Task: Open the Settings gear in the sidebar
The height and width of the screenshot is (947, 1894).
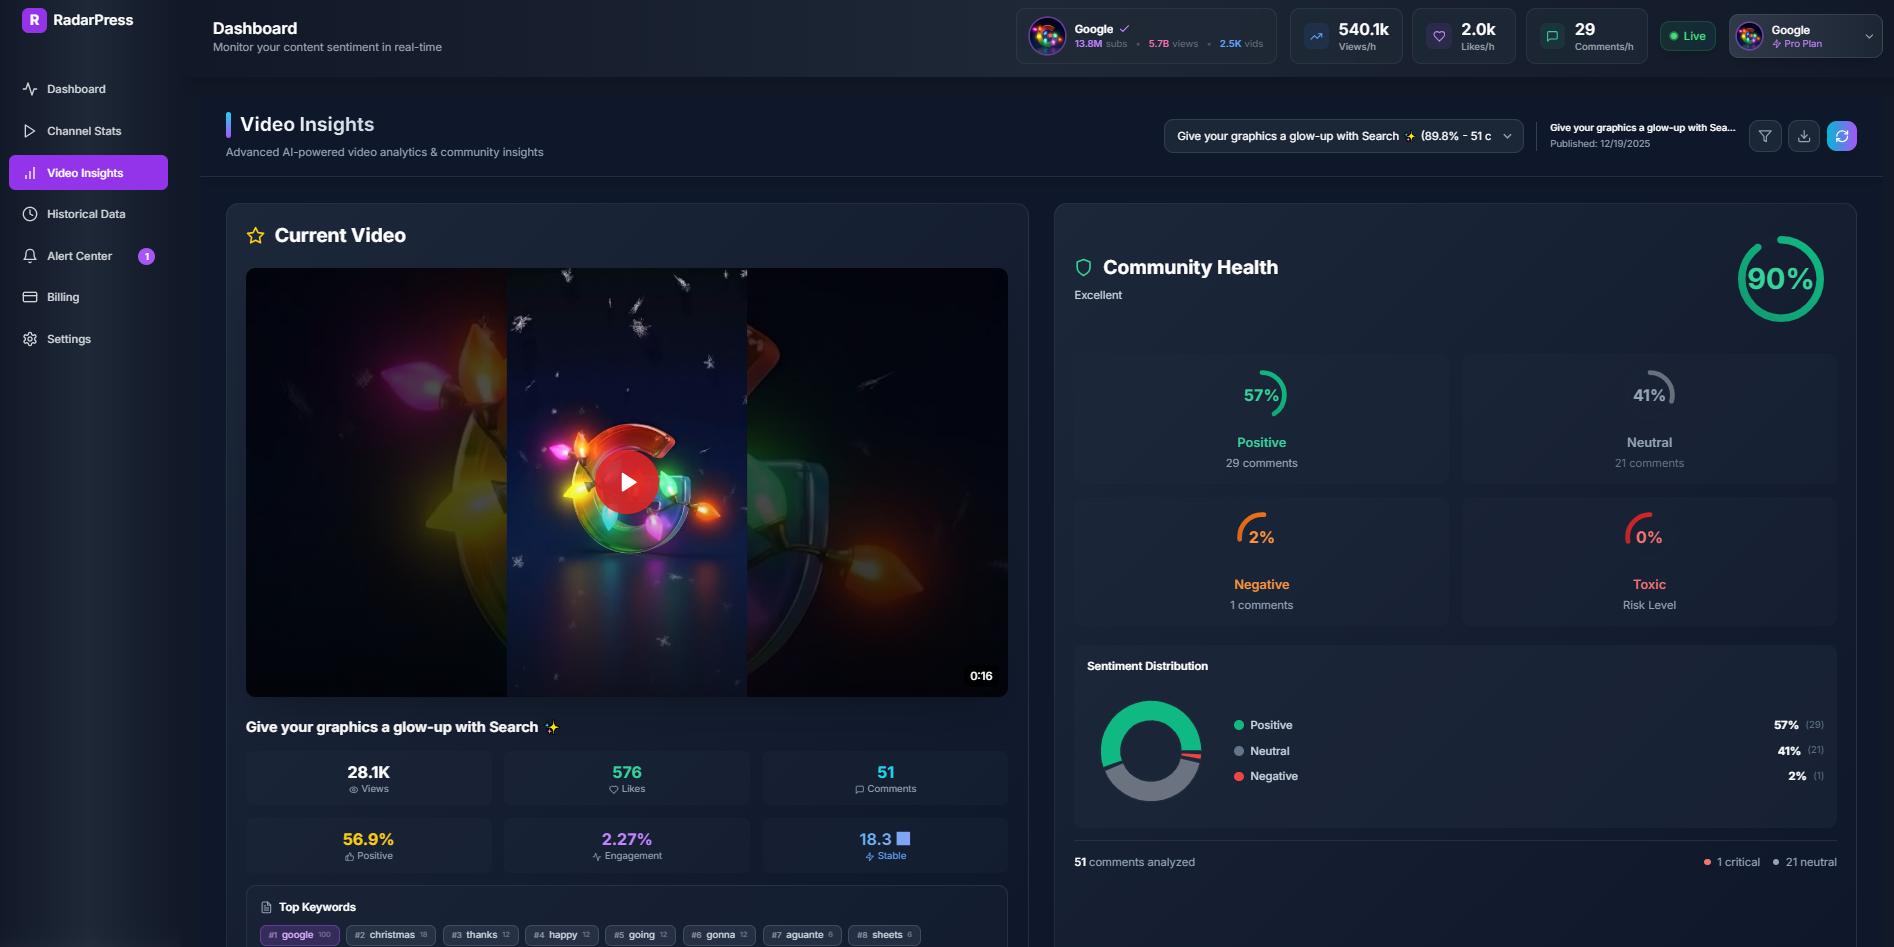Action: (x=31, y=339)
